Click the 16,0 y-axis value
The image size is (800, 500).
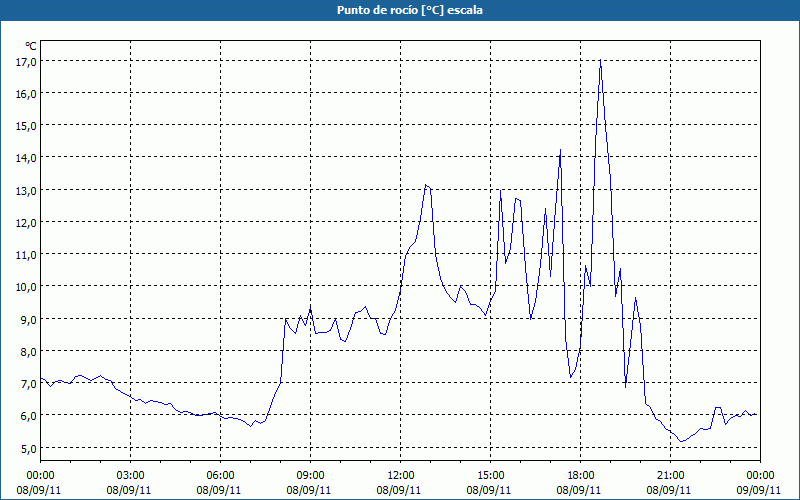coord(26,94)
